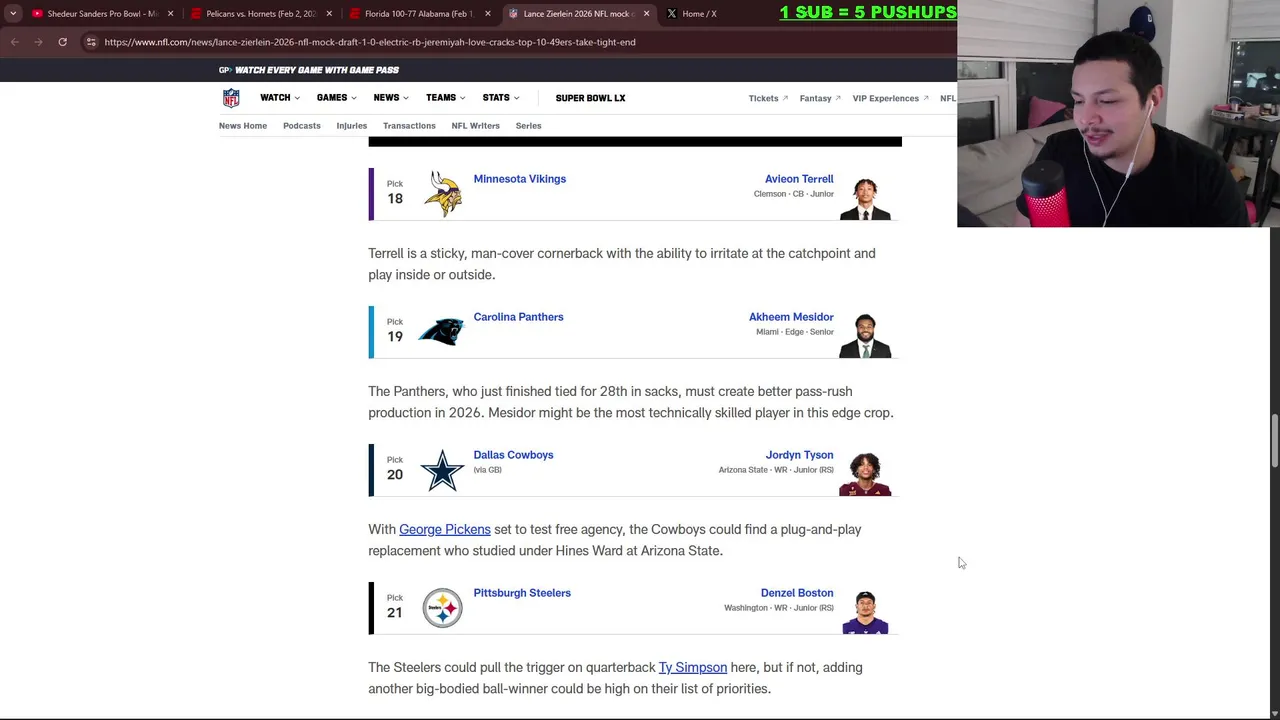Click the Minnesota Vikings team logo
1280x720 pixels.
click(x=442, y=193)
